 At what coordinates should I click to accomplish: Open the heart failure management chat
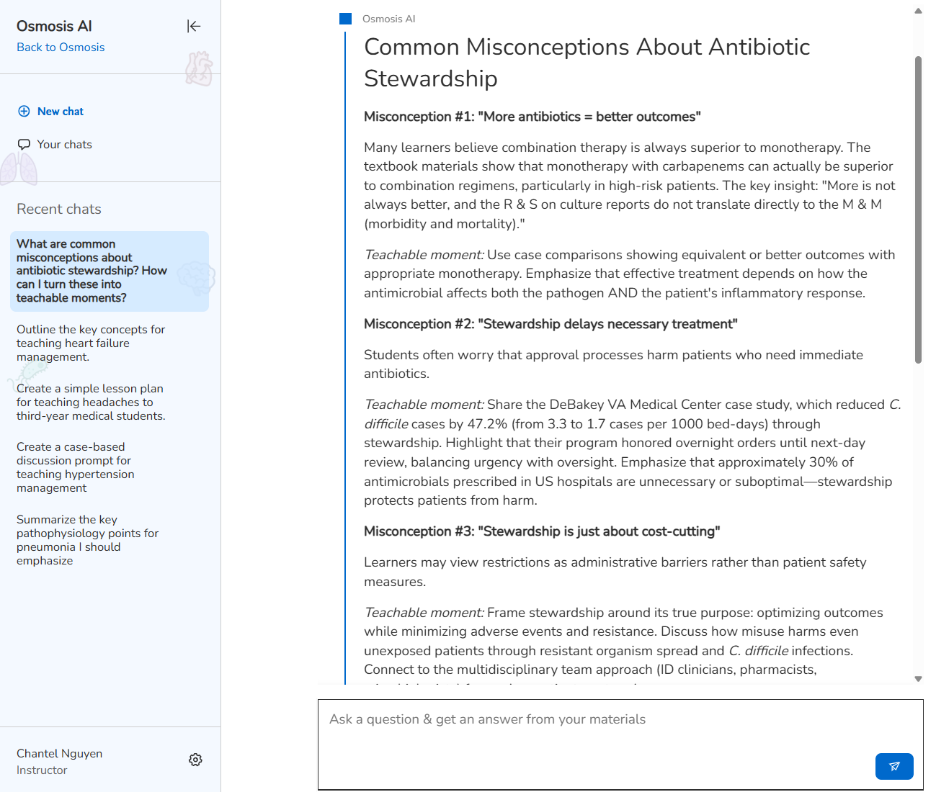pos(91,343)
